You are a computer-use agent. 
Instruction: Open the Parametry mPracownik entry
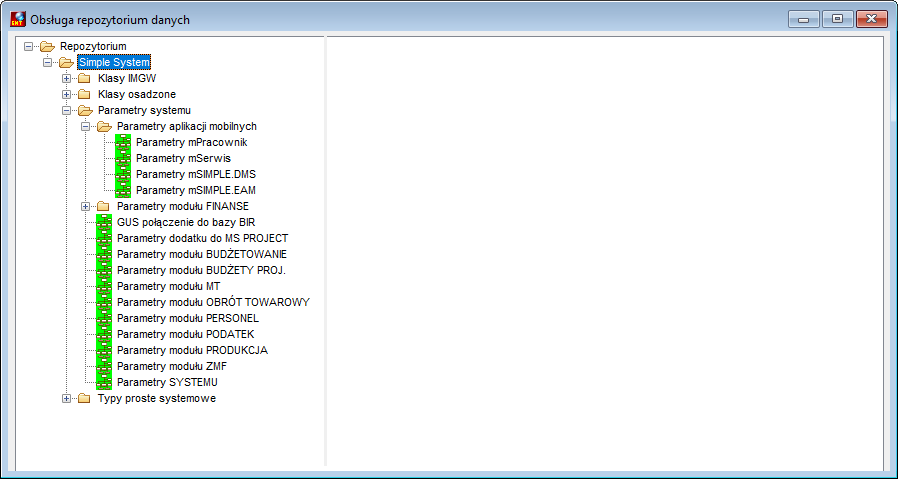click(192, 142)
